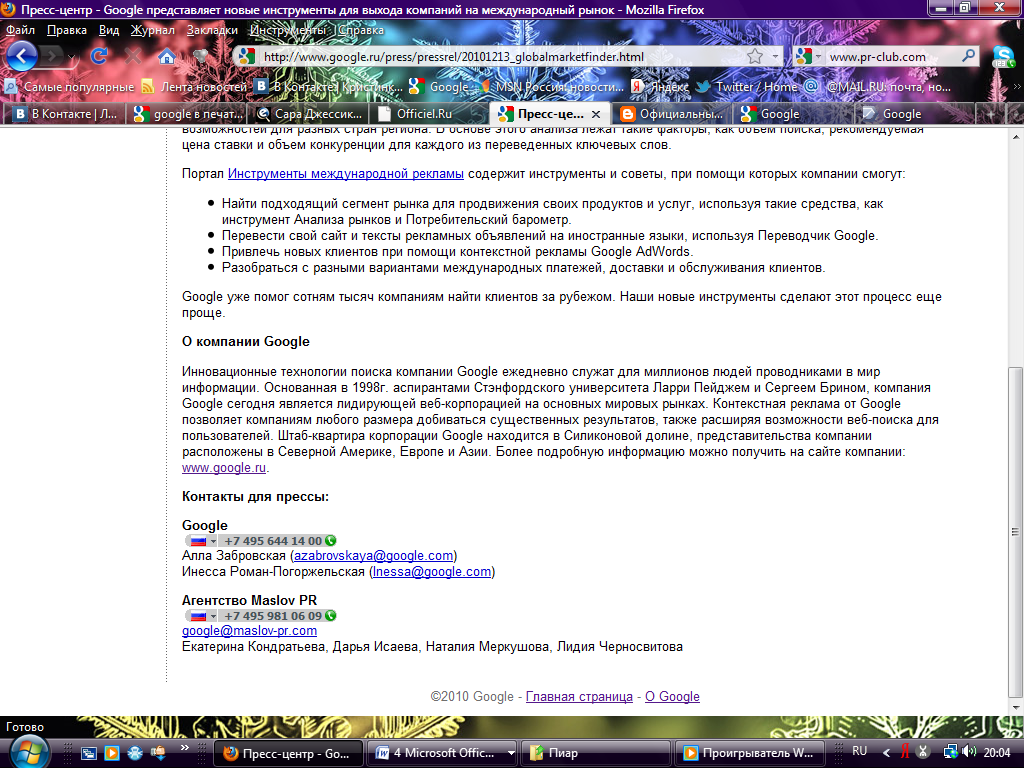This screenshot has width=1024, height=768.
Task: Open the Проигрыватель W... taskbar button
Action: (750, 753)
